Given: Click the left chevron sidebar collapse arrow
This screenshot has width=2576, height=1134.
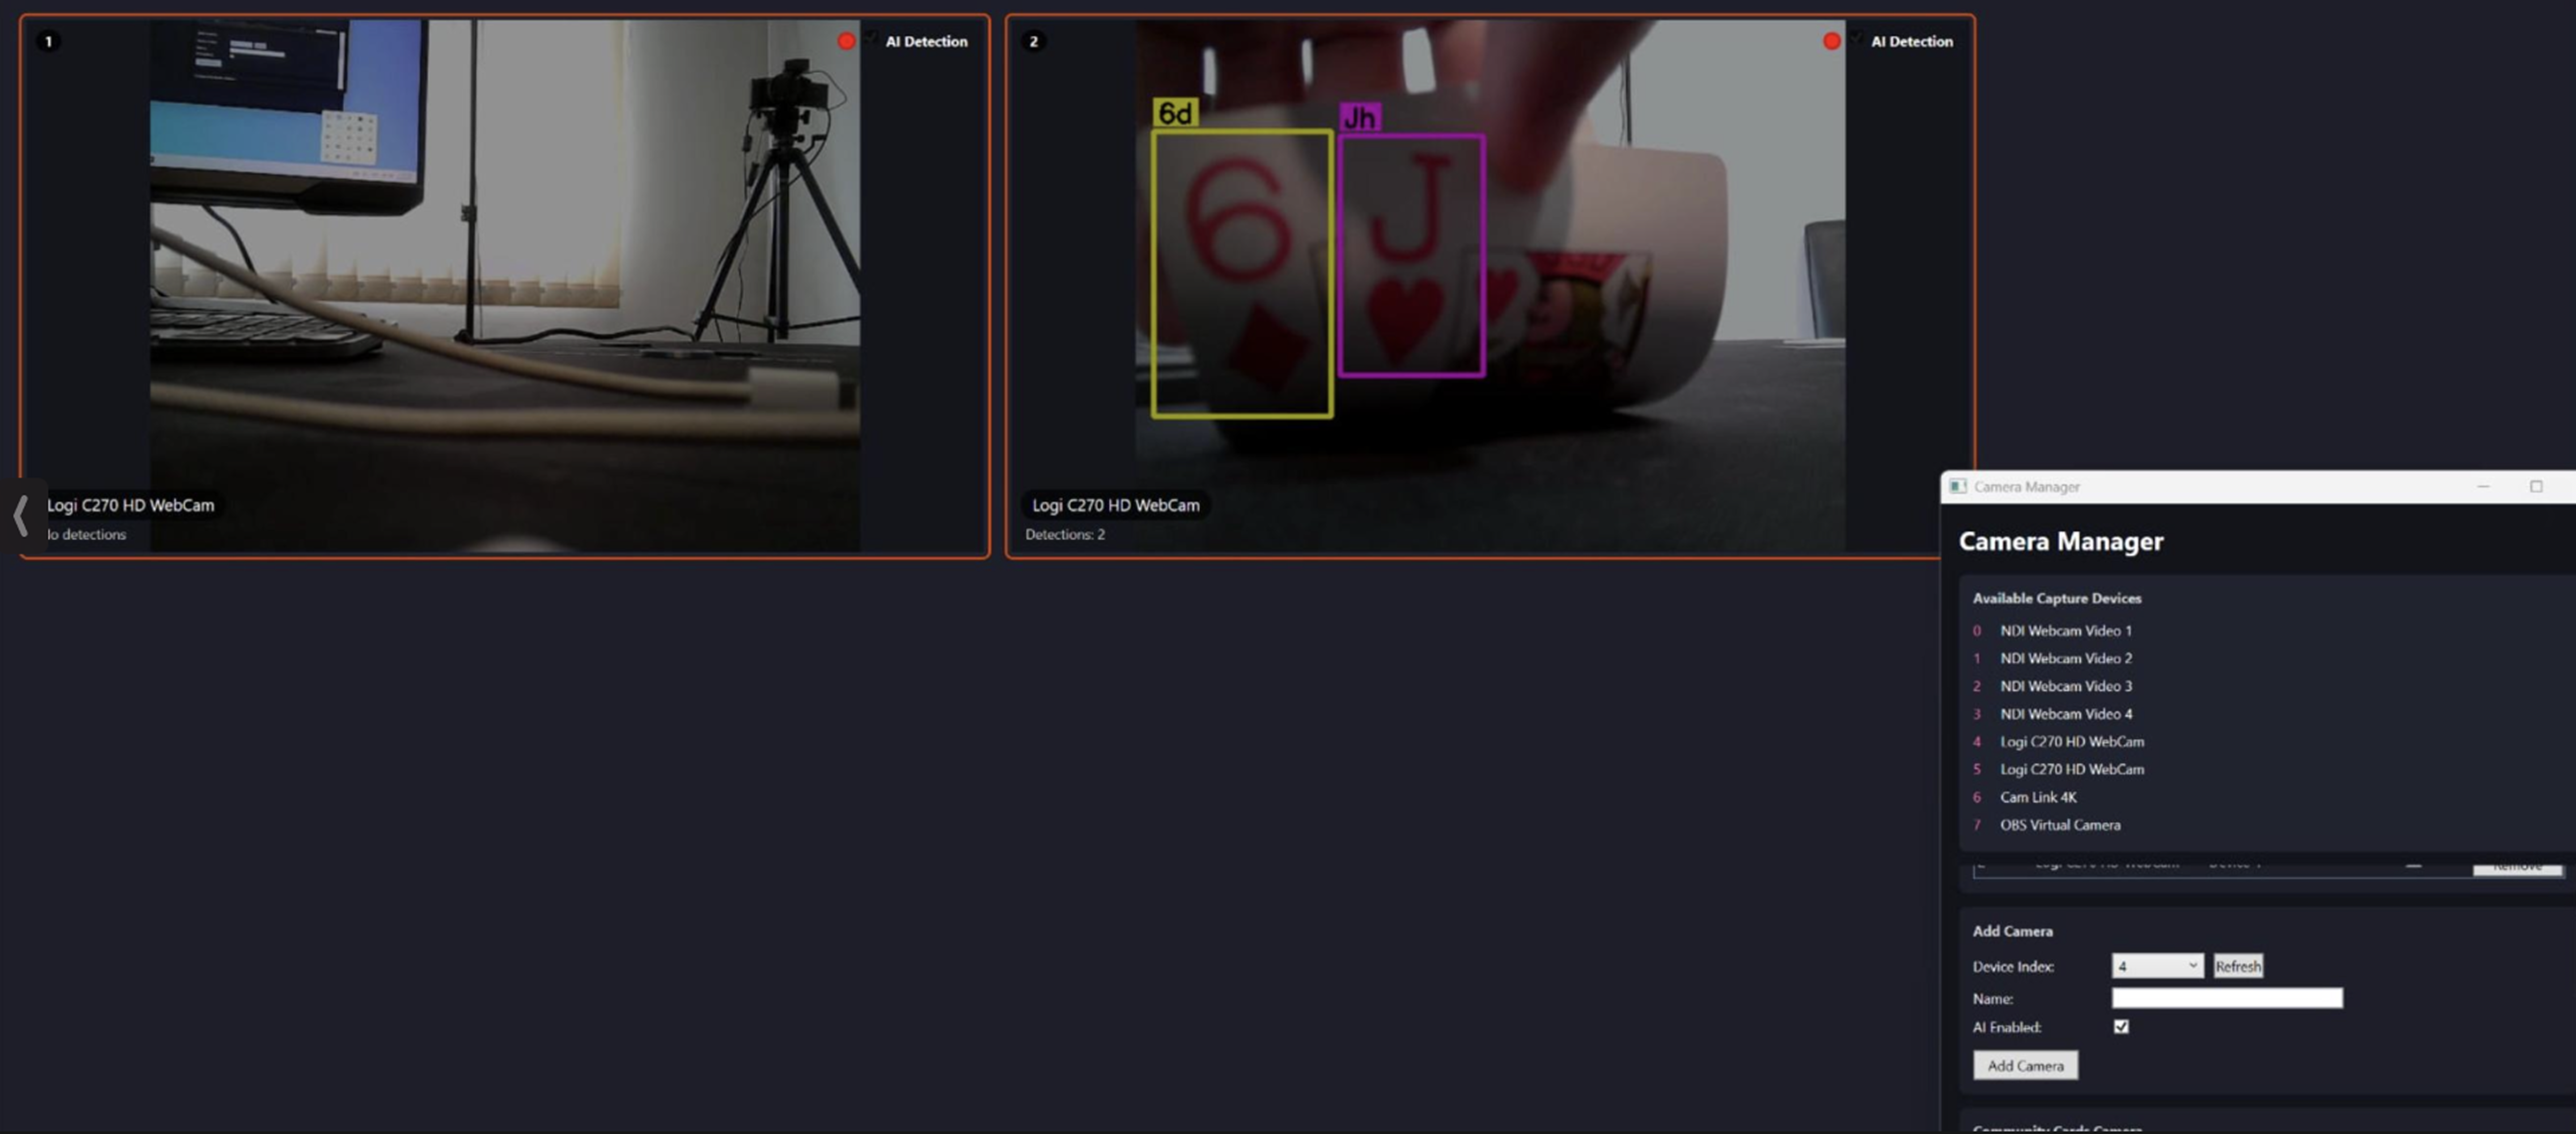Looking at the screenshot, I should click(x=21, y=516).
